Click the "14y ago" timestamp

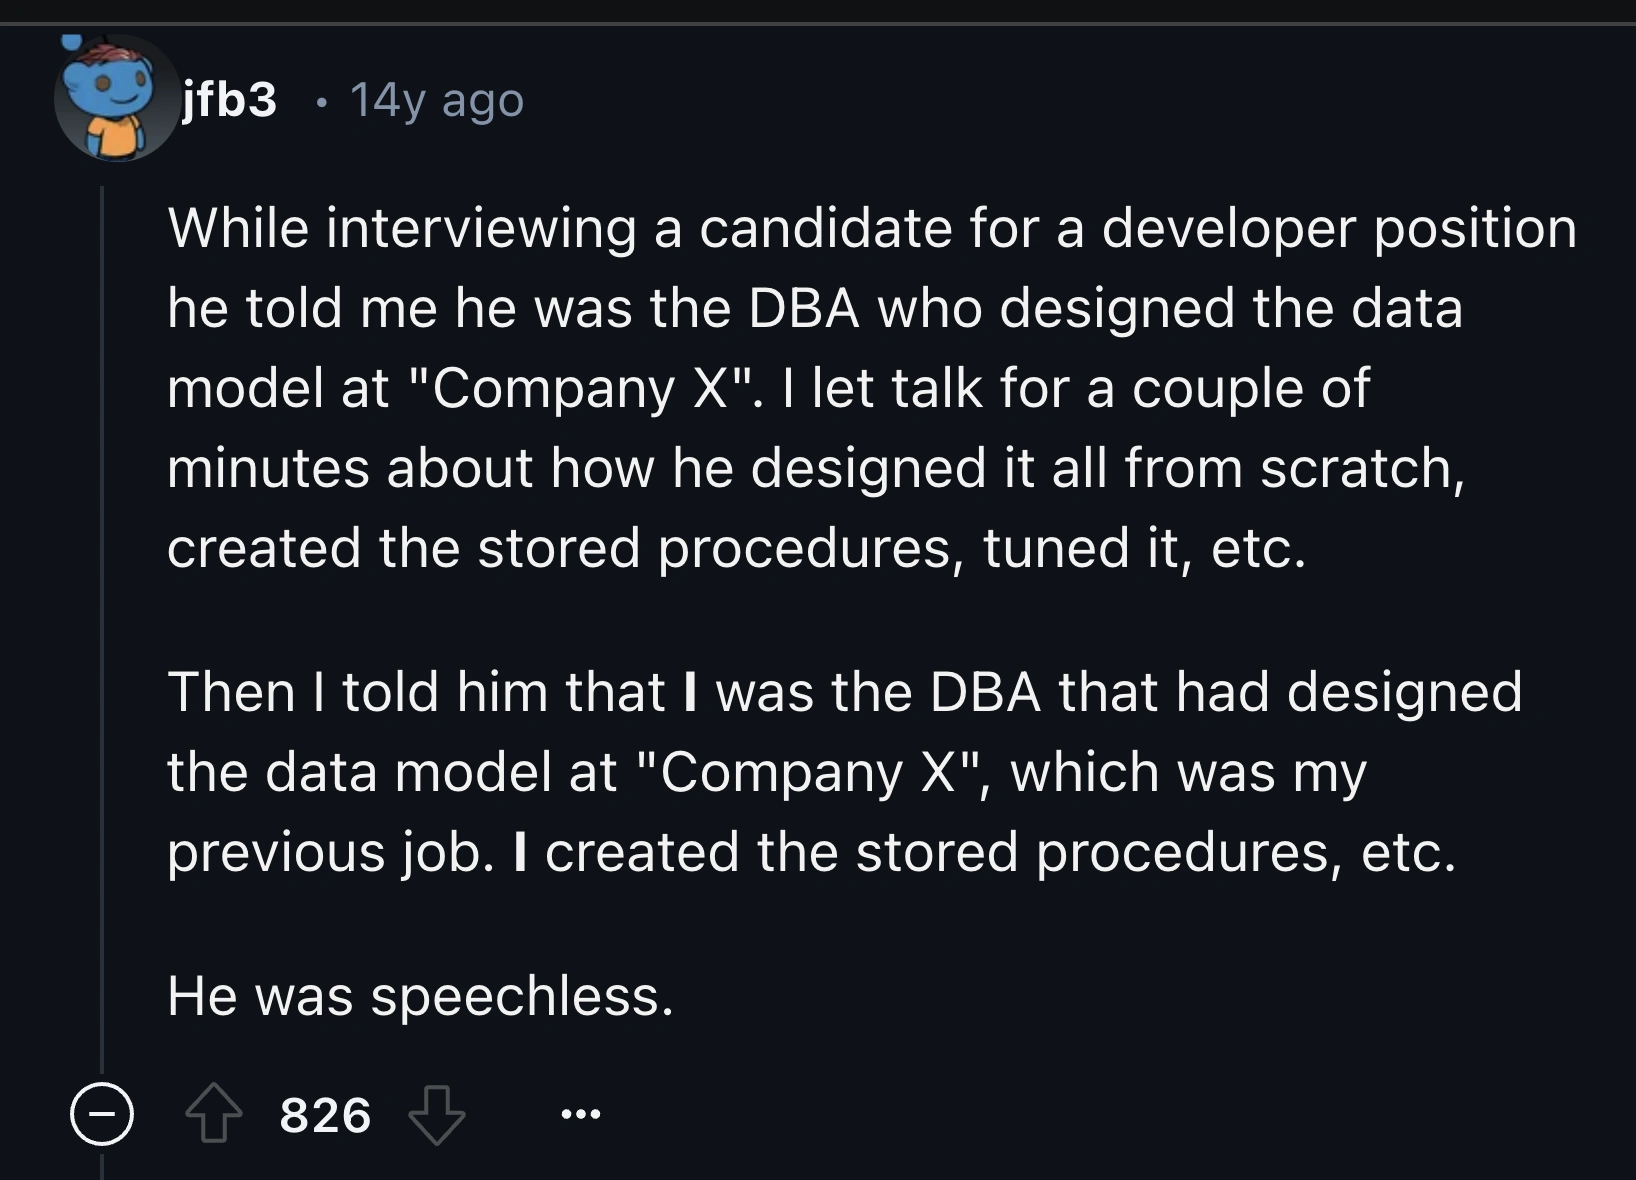coord(436,100)
